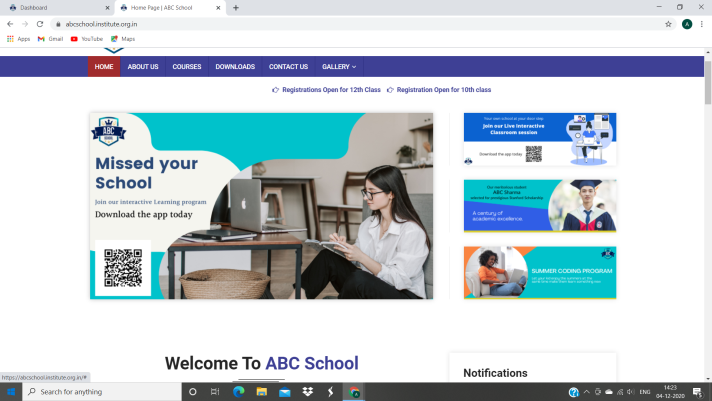Screen dimensions: 712x401
Task: Open the YouTube bookmark
Action: tap(87, 39)
